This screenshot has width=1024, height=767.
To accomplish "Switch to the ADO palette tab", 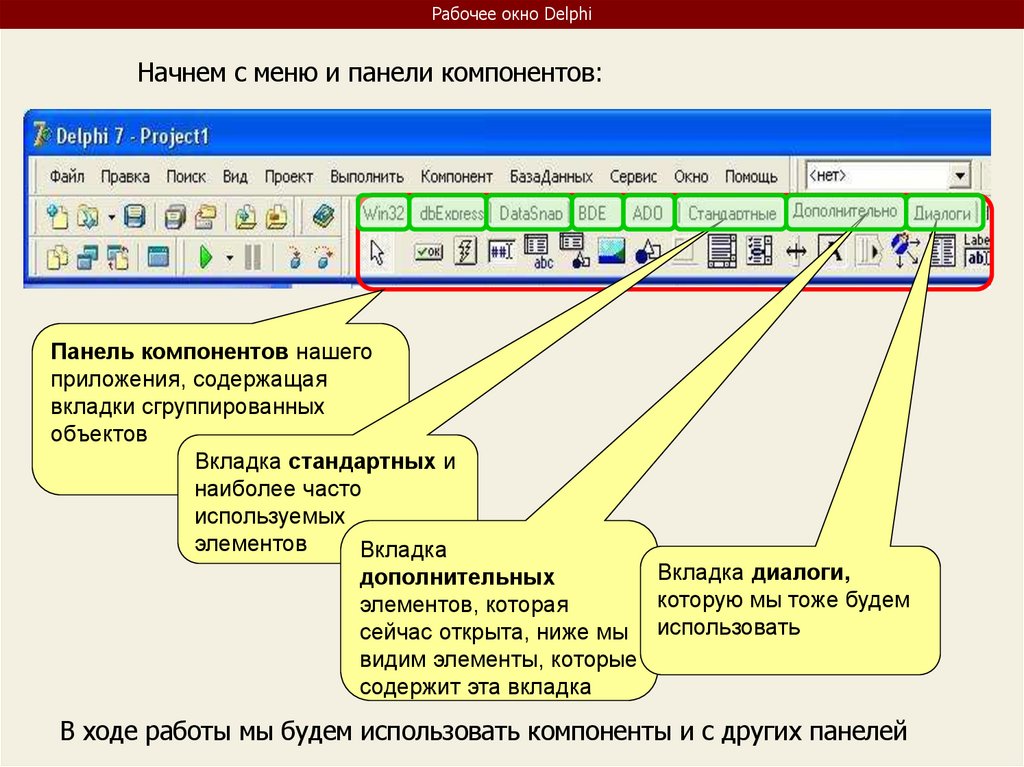I will (x=648, y=212).
